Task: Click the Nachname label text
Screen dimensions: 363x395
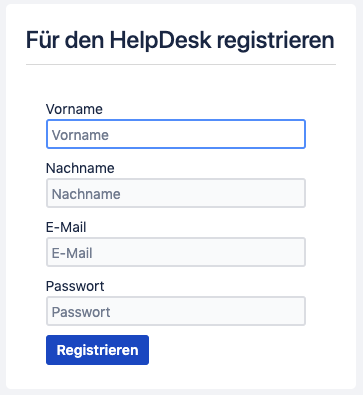Action: [x=80, y=168]
